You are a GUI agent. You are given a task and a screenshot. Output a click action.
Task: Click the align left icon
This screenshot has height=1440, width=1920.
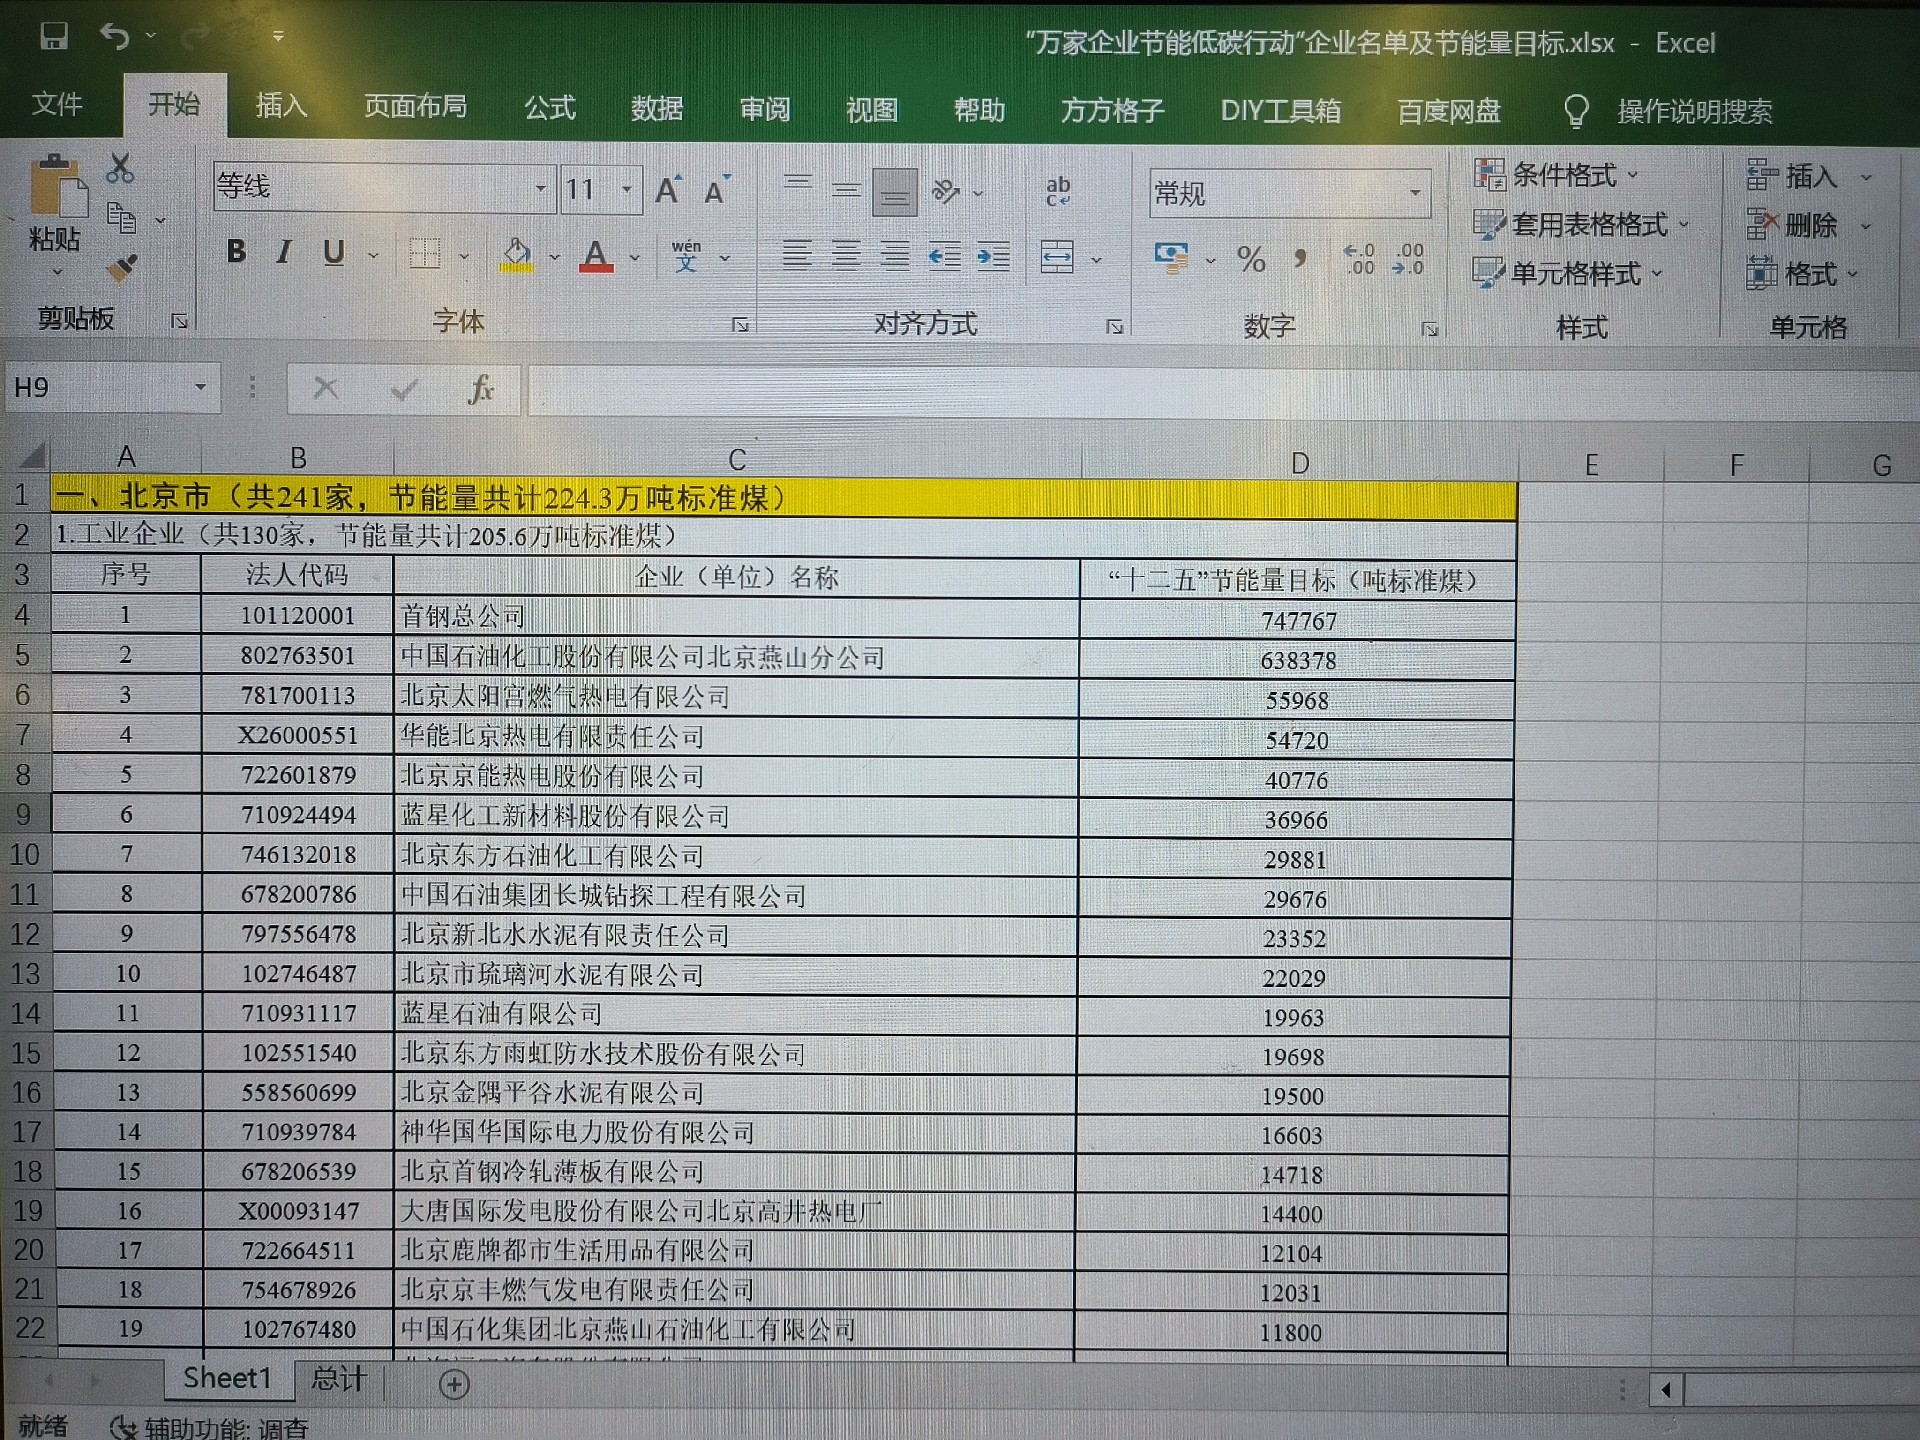click(796, 256)
